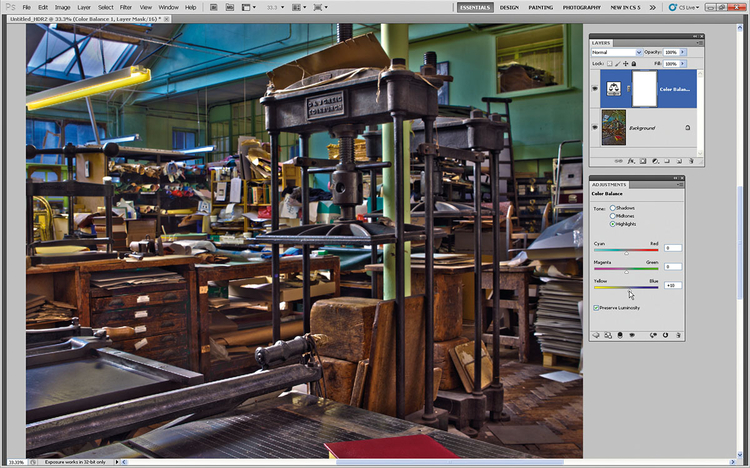
Task: Close the Untitled_HDR2 document tab
Action: tap(167, 19)
